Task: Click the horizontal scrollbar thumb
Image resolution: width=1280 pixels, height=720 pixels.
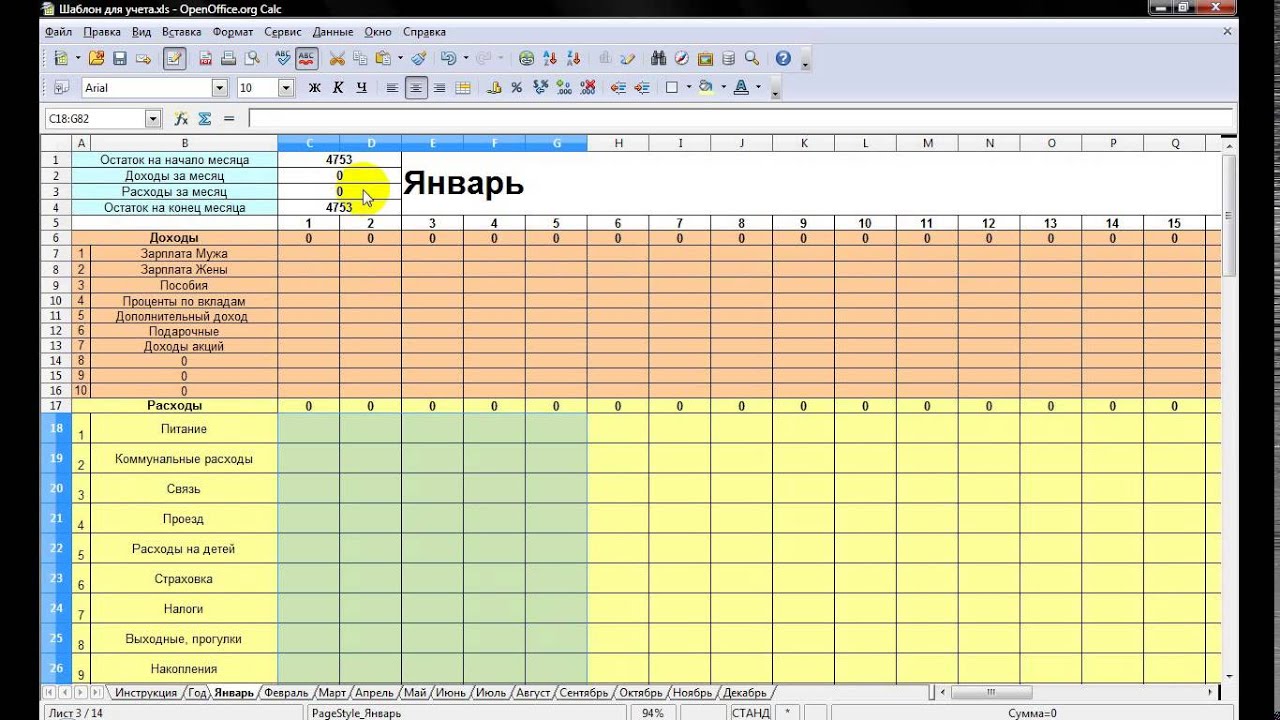Action: point(991,692)
